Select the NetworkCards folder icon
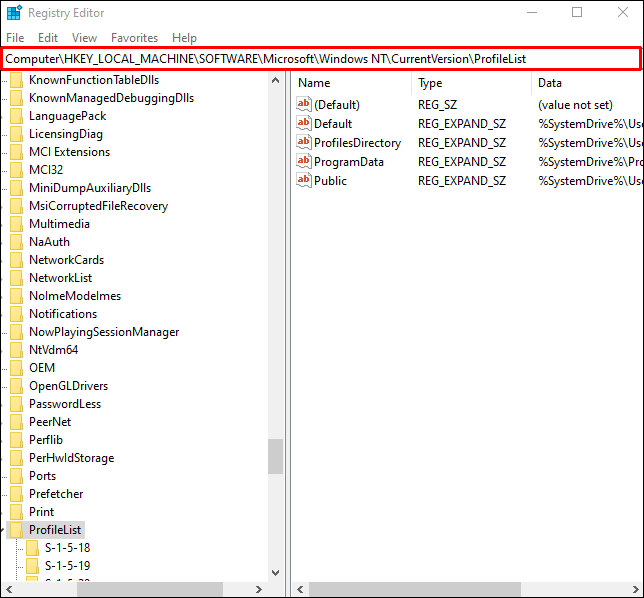Viewport: 644px width, 598px height. pos(16,260)
